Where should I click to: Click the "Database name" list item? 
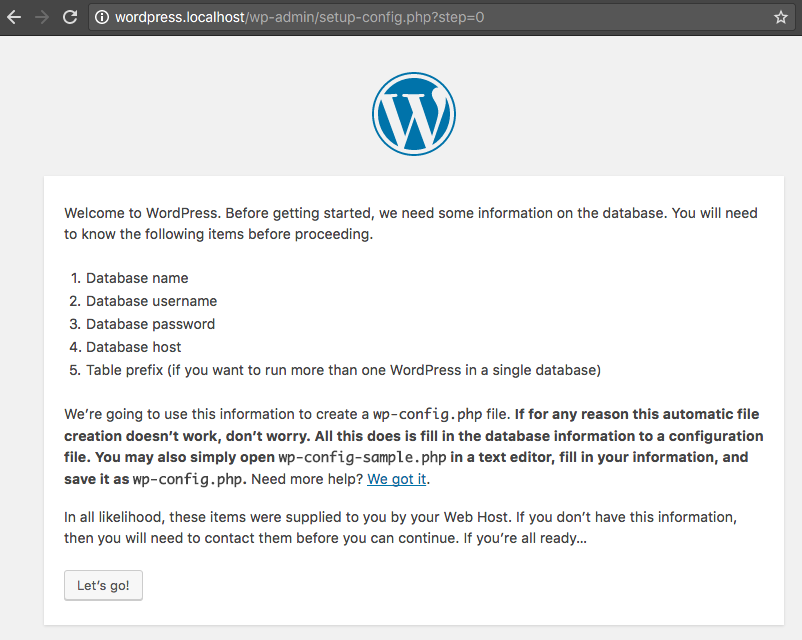tap(137, 278)
